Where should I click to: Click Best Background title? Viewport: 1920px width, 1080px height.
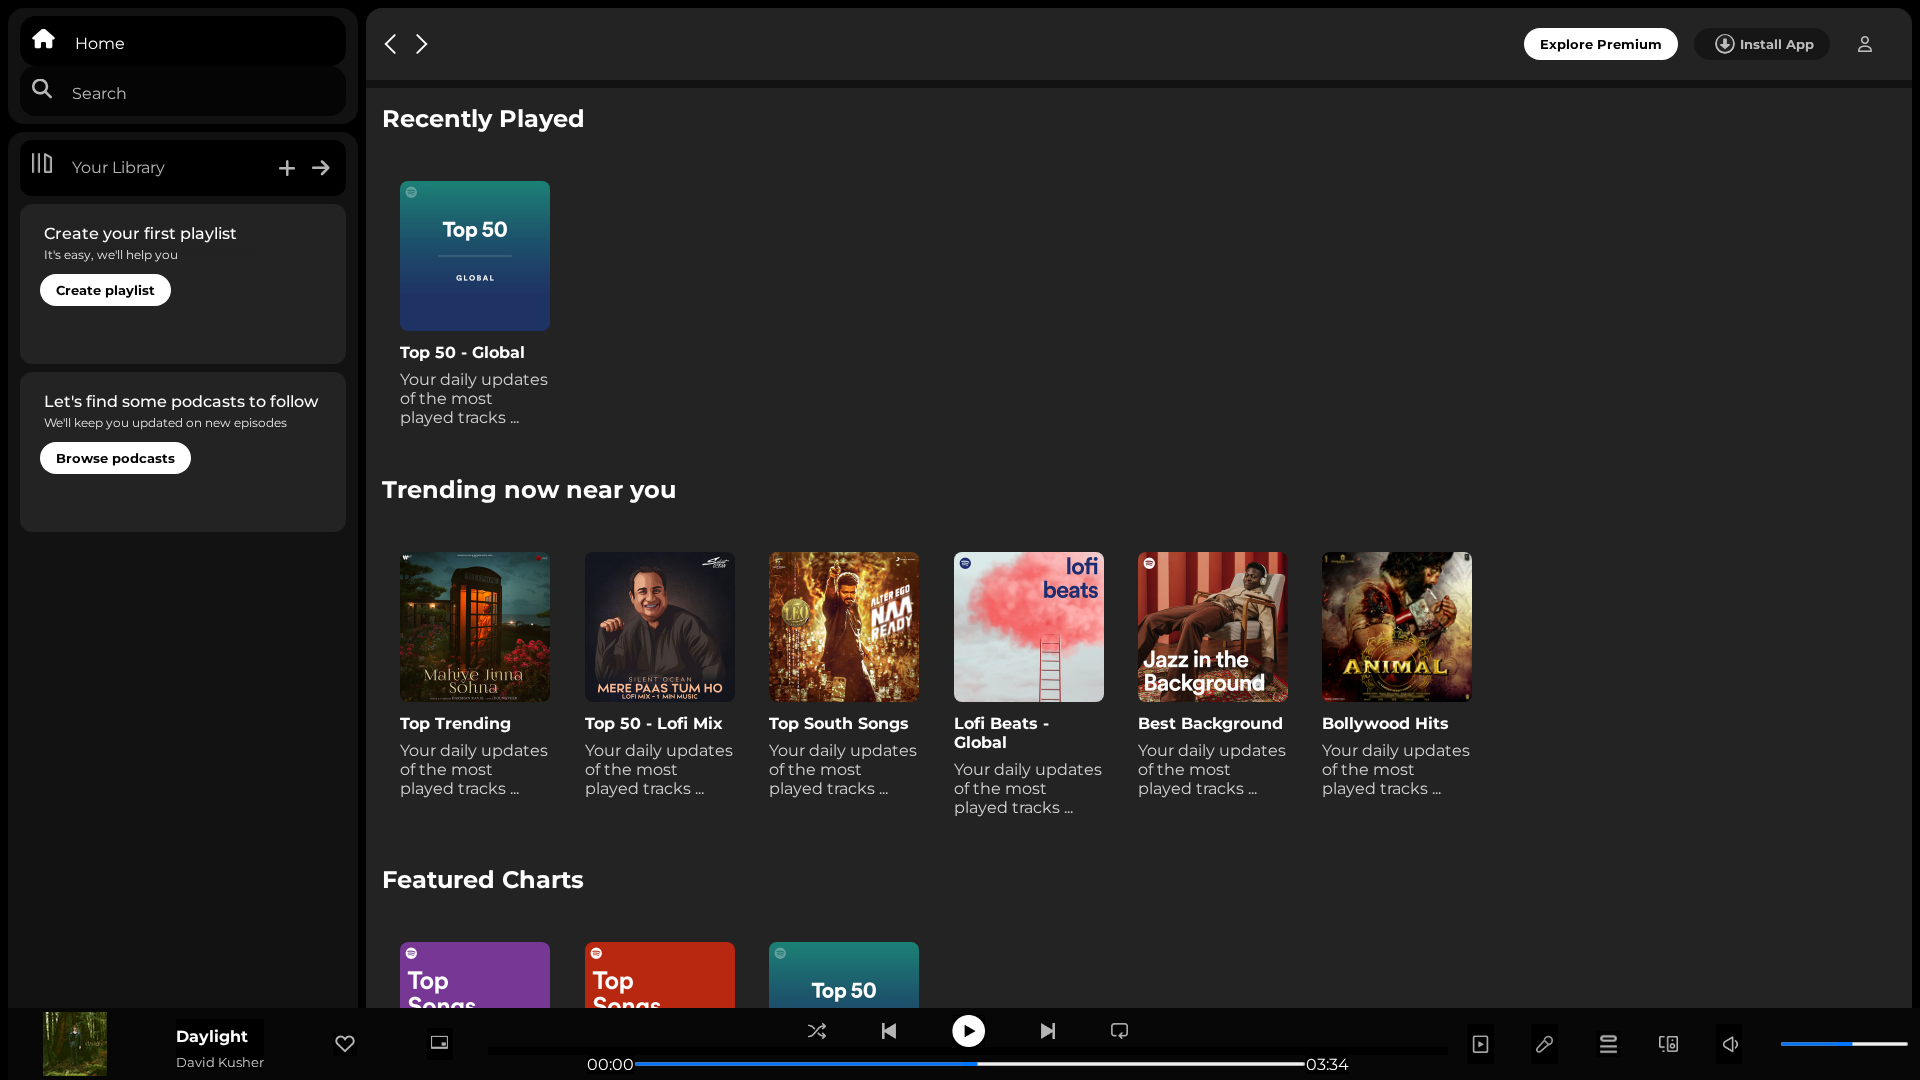click(x=1210, y=723)
